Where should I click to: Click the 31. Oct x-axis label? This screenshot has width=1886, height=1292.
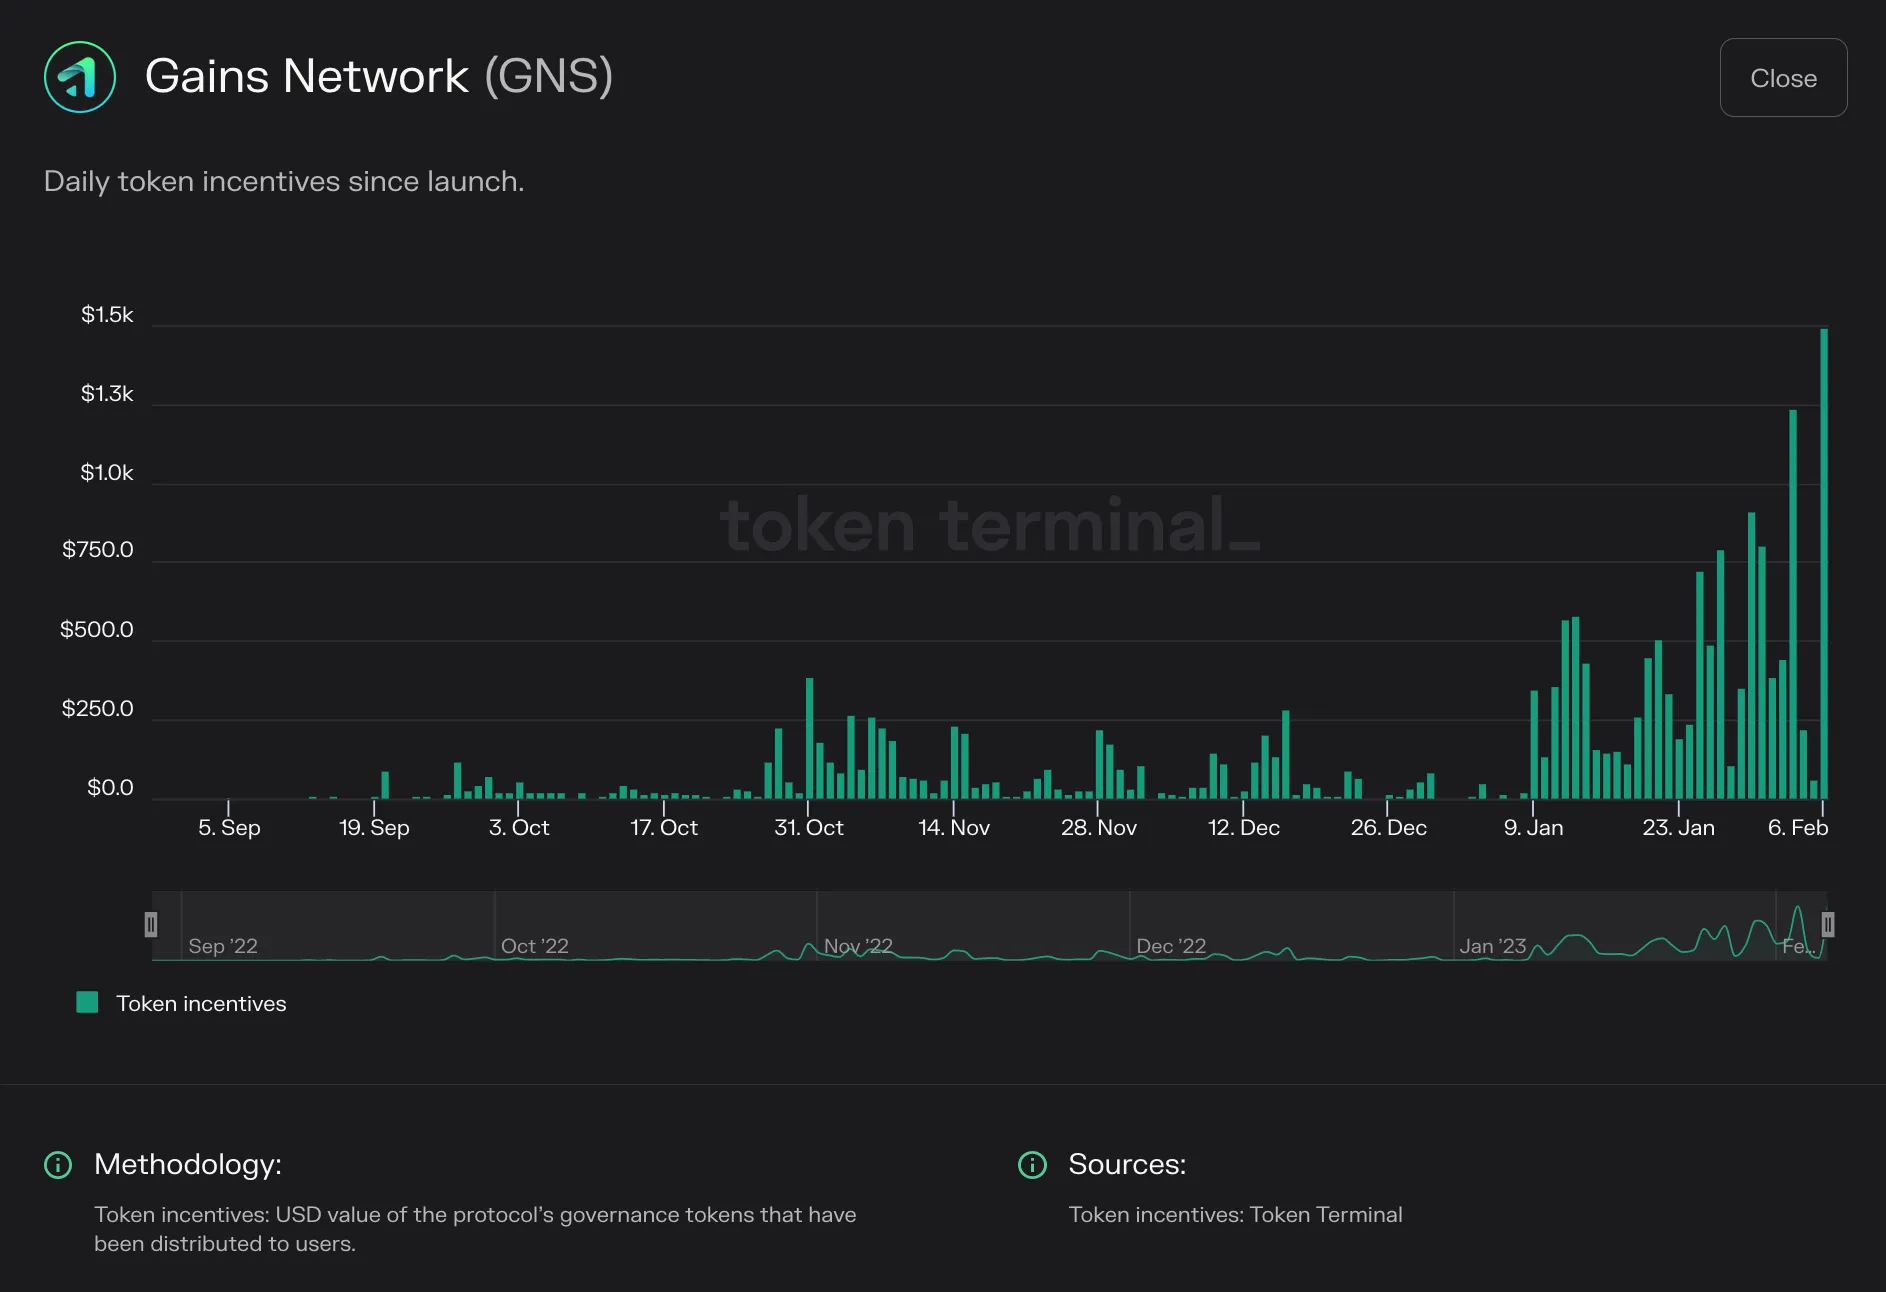coord(809,828)
